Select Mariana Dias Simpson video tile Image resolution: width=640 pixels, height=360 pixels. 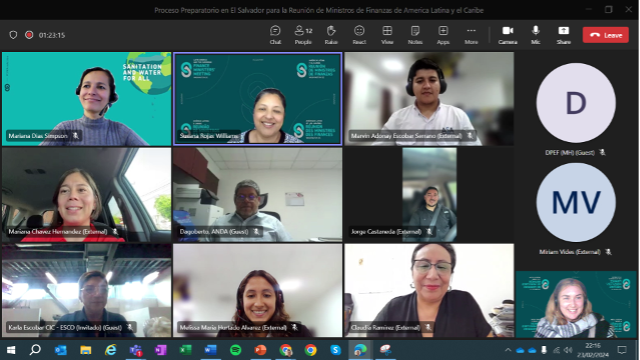pyautogui.click(x=87, y=99)
